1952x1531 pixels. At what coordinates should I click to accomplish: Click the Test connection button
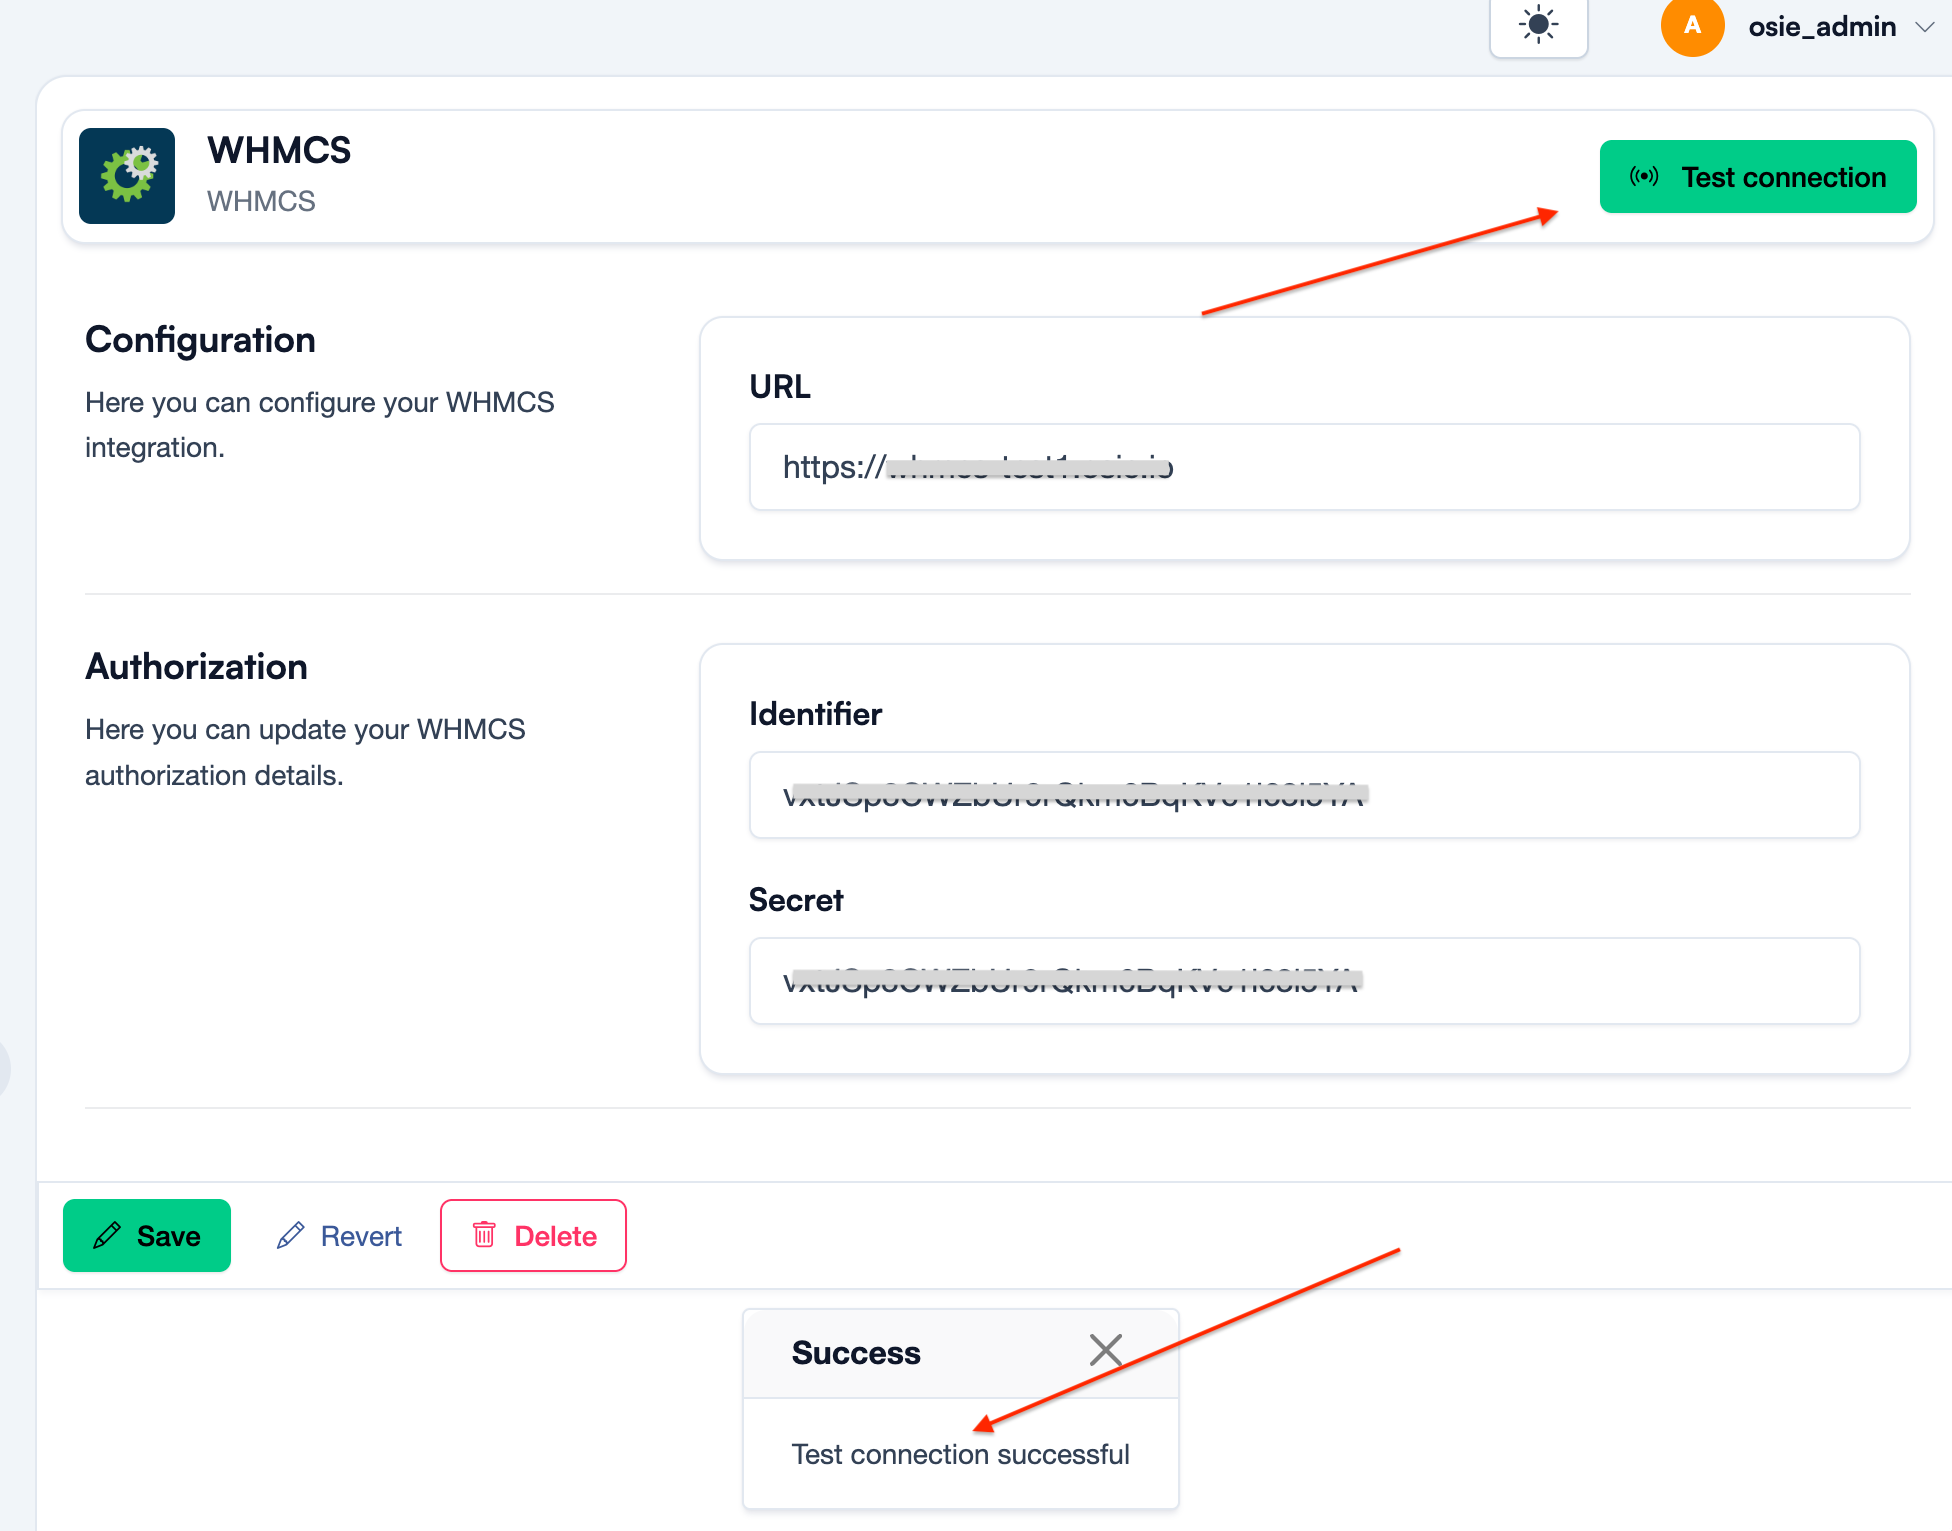(1758, 177)
